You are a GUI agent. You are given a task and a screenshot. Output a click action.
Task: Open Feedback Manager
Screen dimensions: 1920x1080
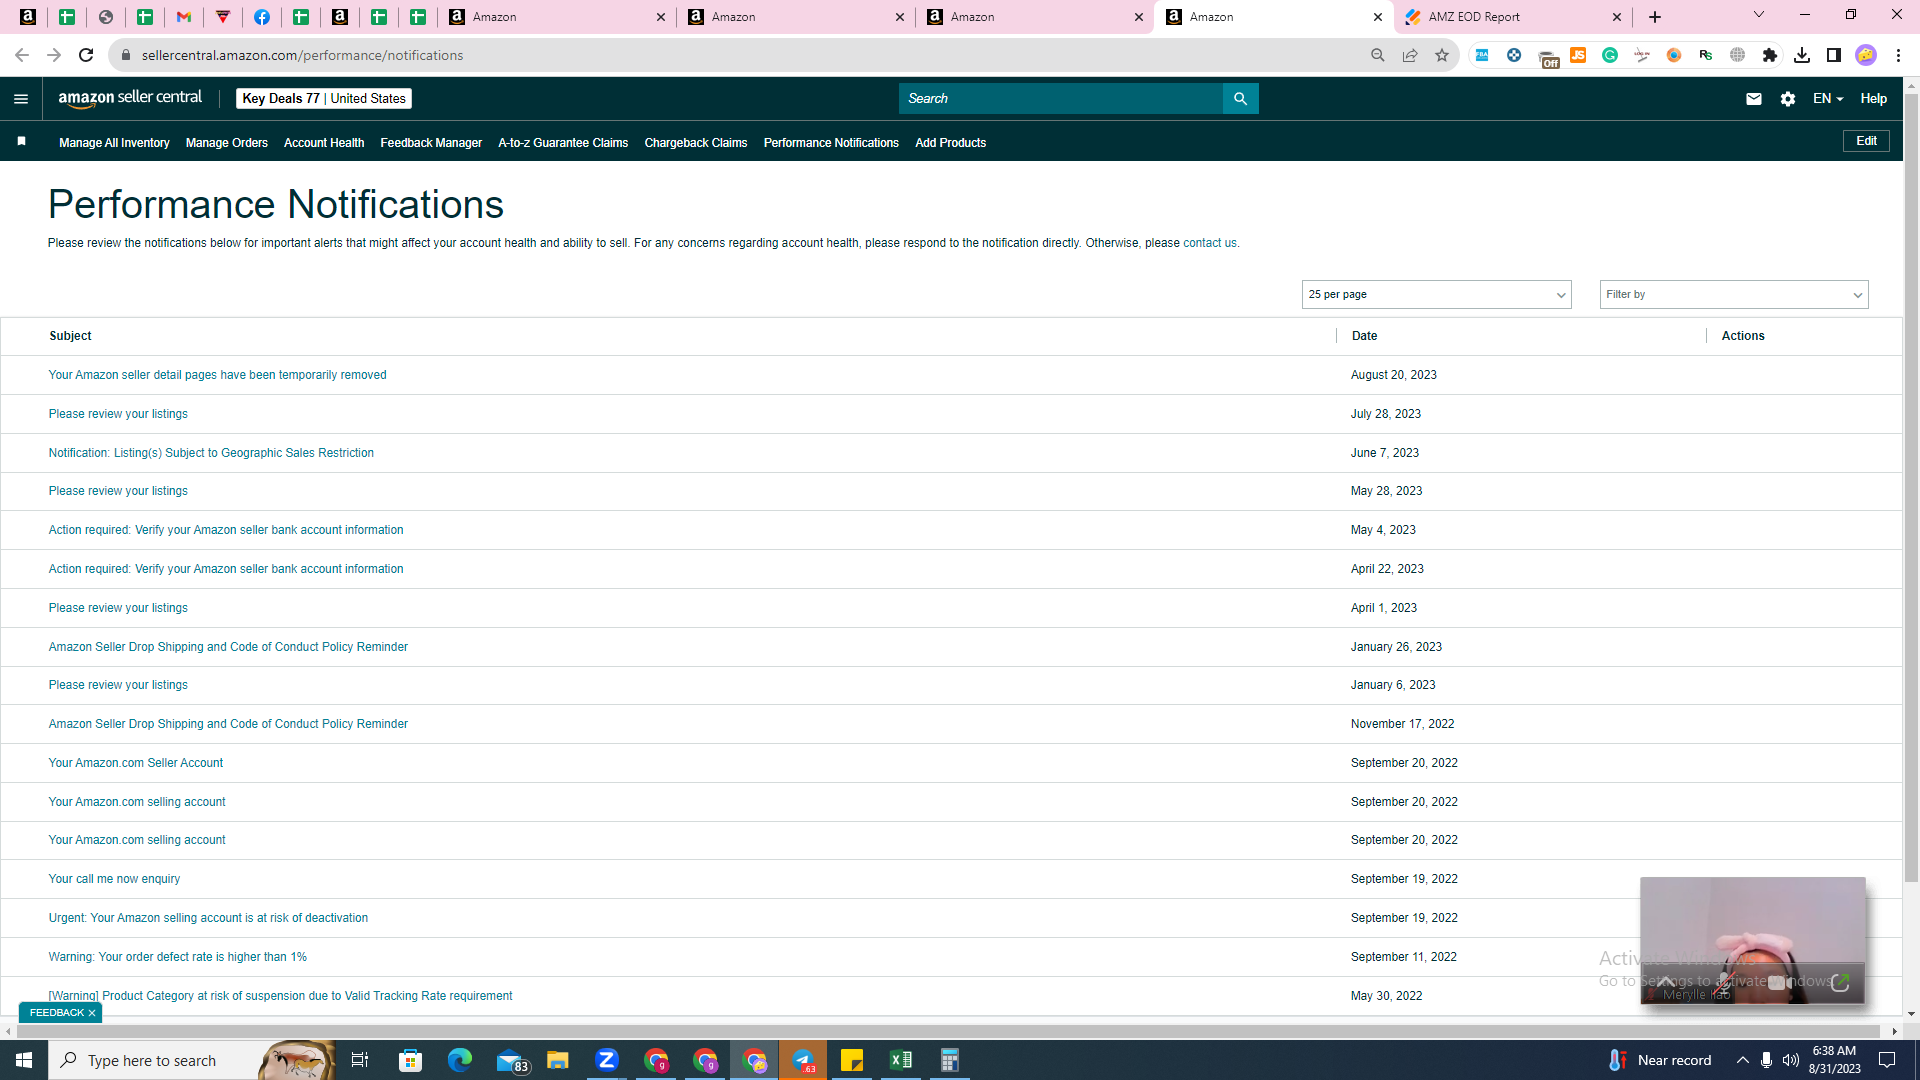[431, 143]
